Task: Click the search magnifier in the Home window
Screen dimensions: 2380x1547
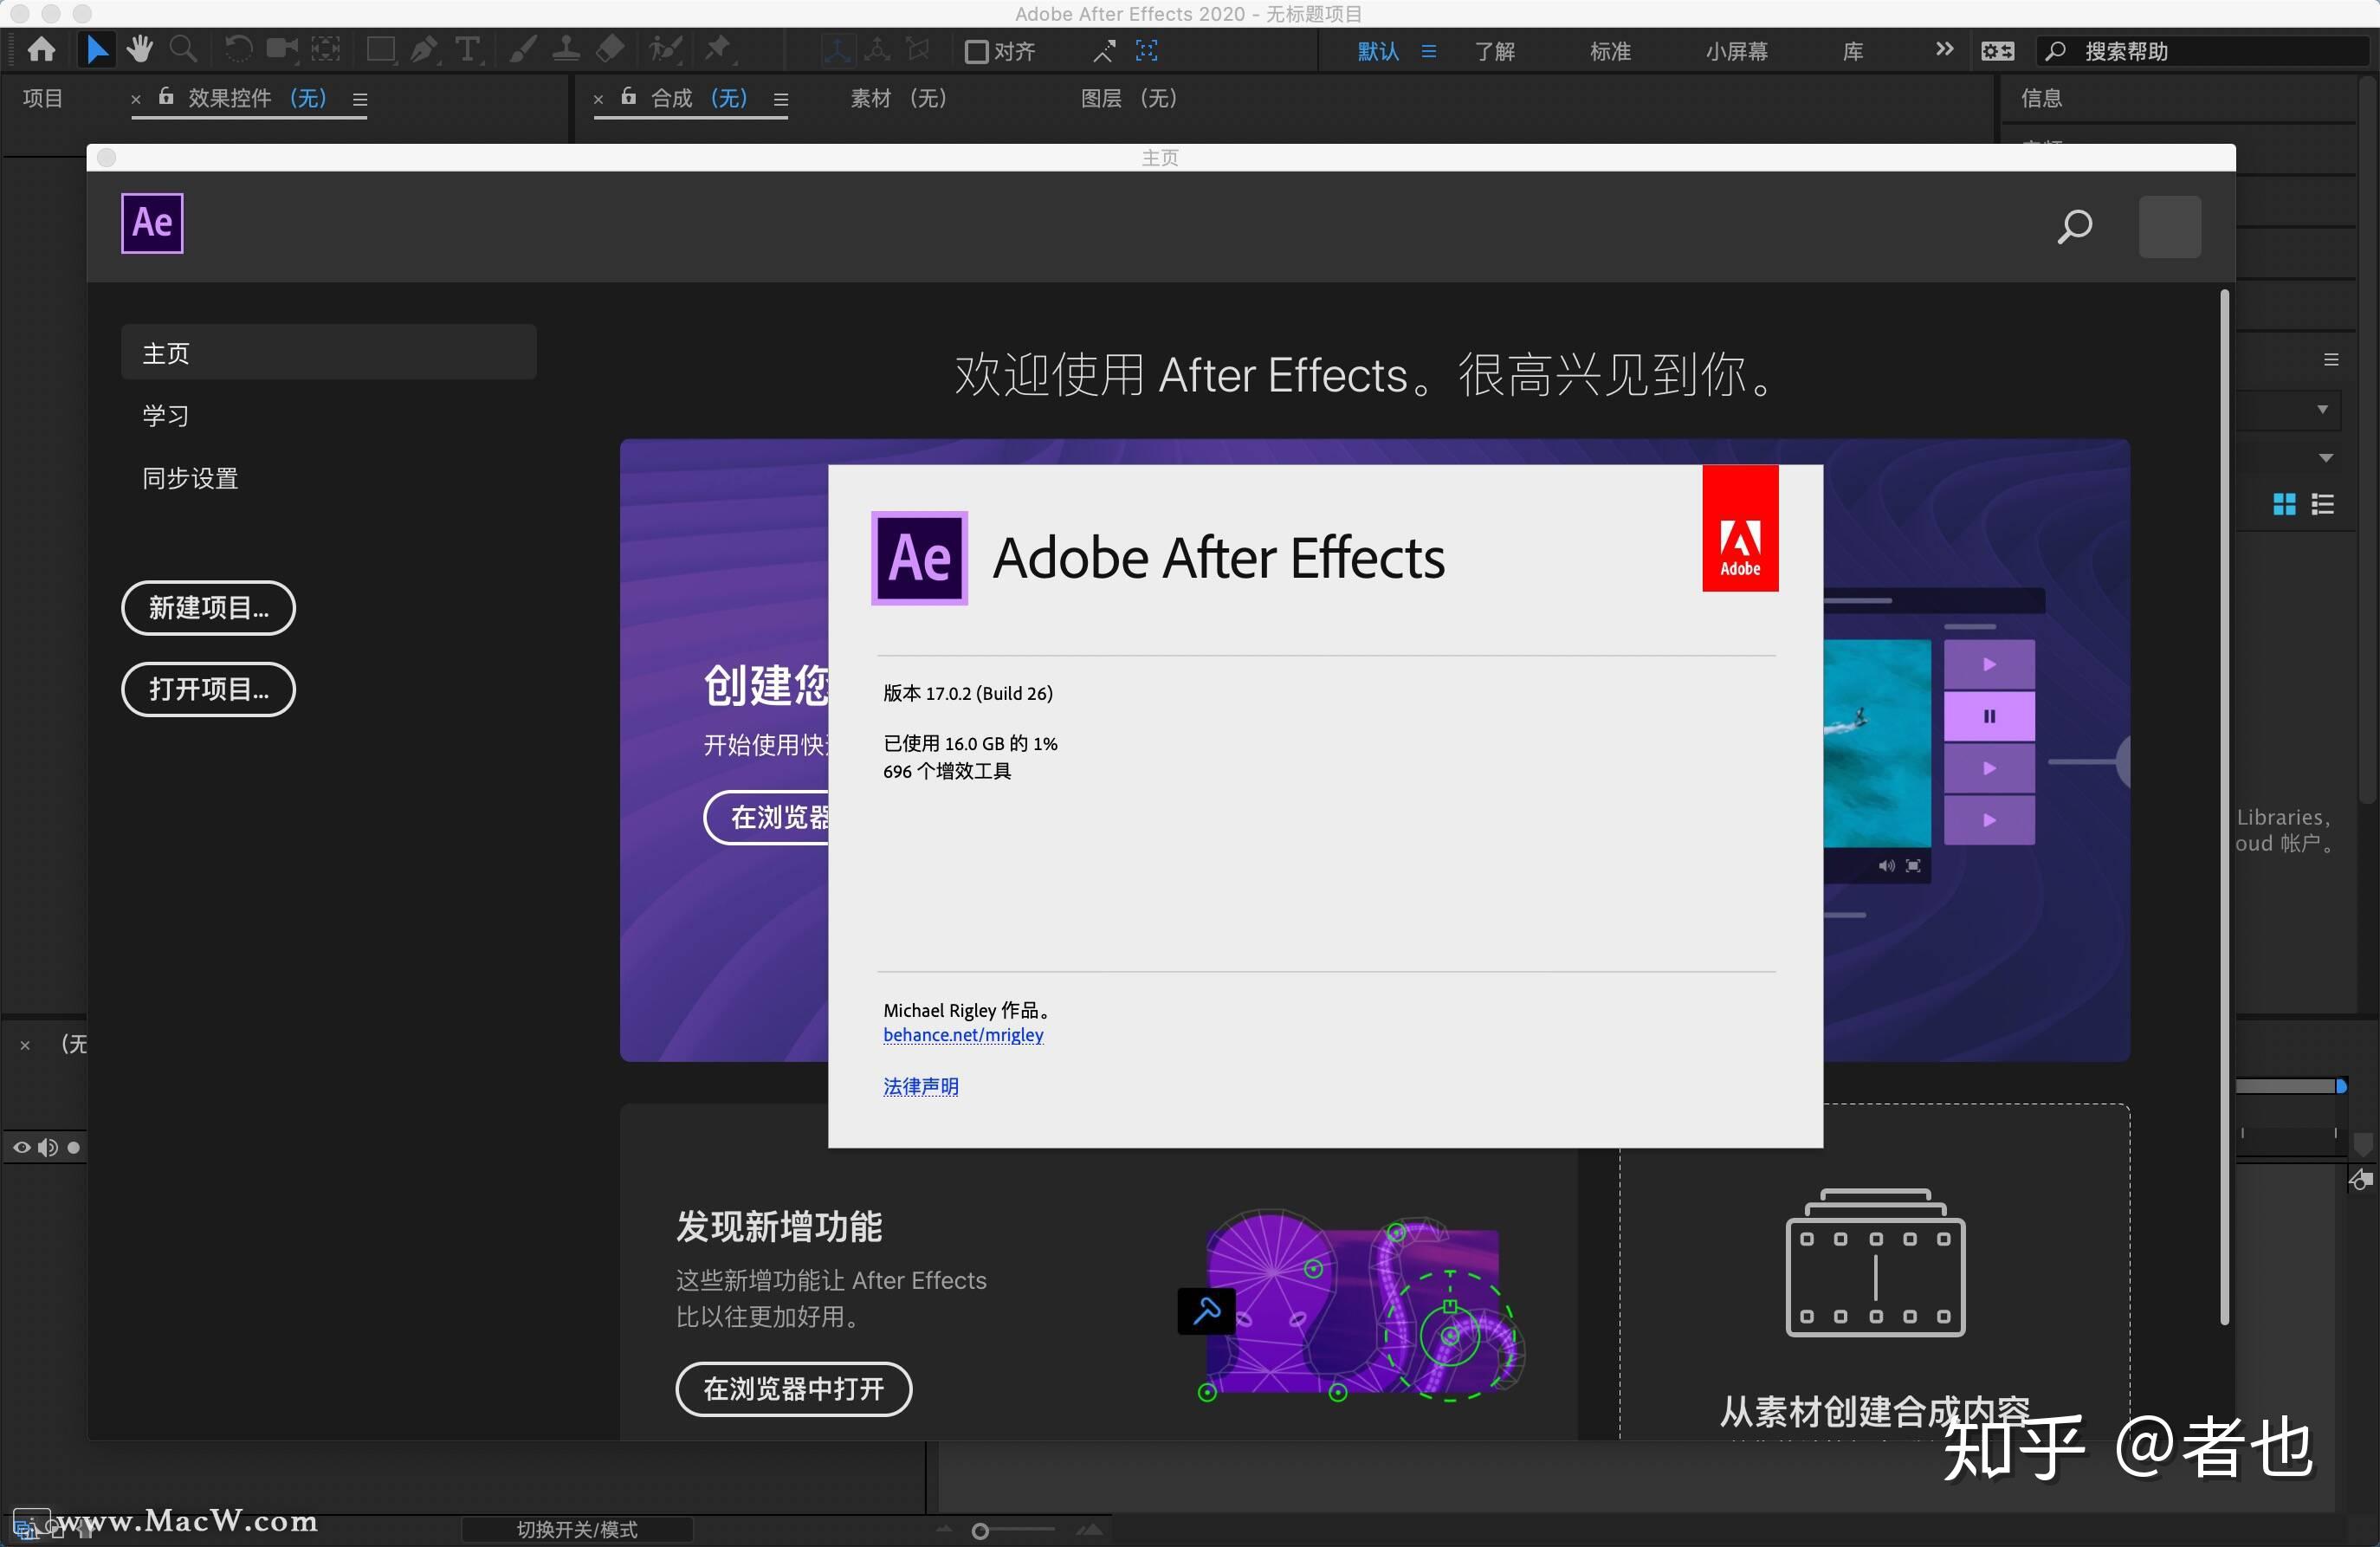Action: click(2075, 227)
